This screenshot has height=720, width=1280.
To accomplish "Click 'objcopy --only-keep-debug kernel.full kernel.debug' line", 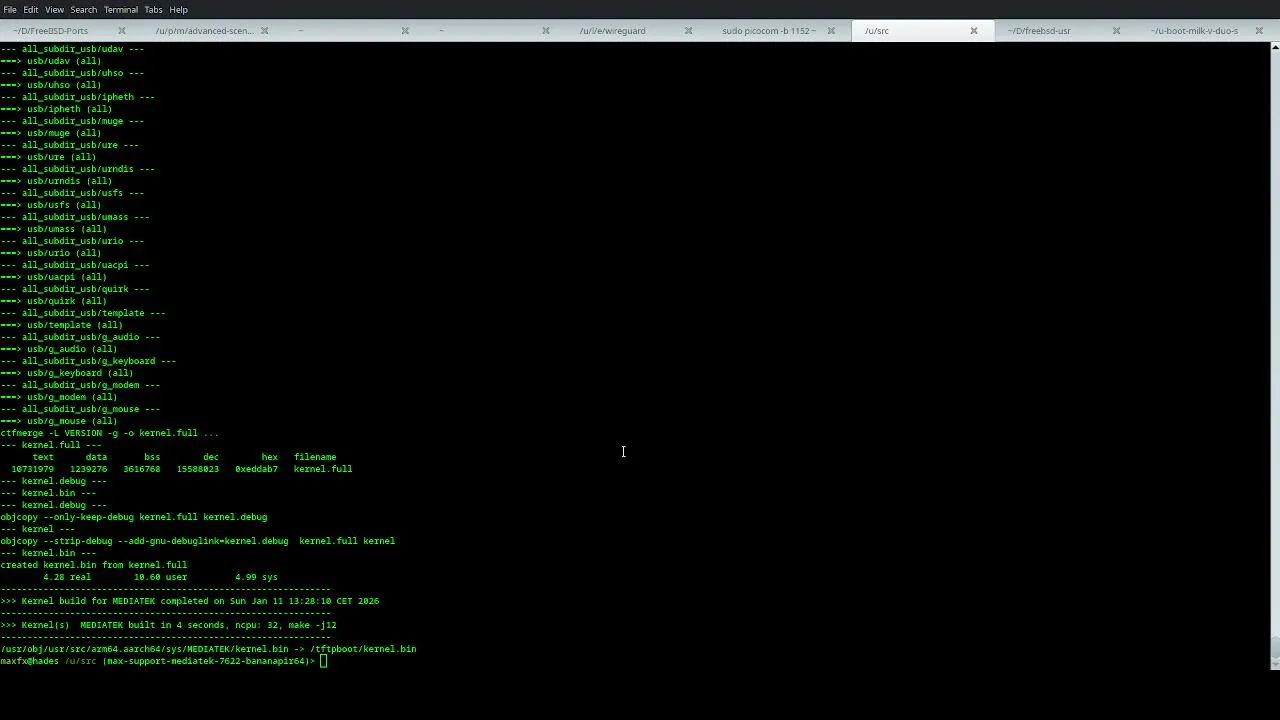I will point(134,517).
